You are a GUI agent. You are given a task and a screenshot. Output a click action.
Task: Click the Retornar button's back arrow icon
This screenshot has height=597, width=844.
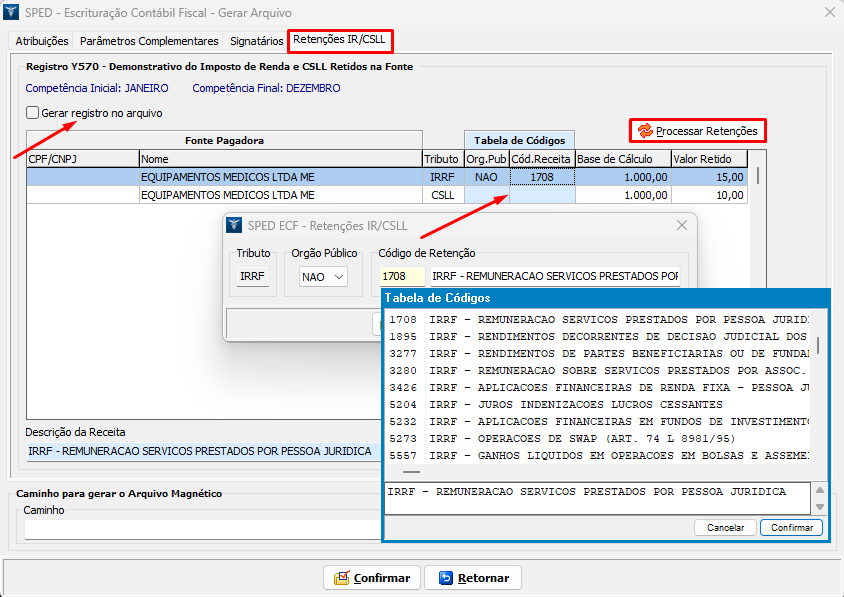click(446, 578)
